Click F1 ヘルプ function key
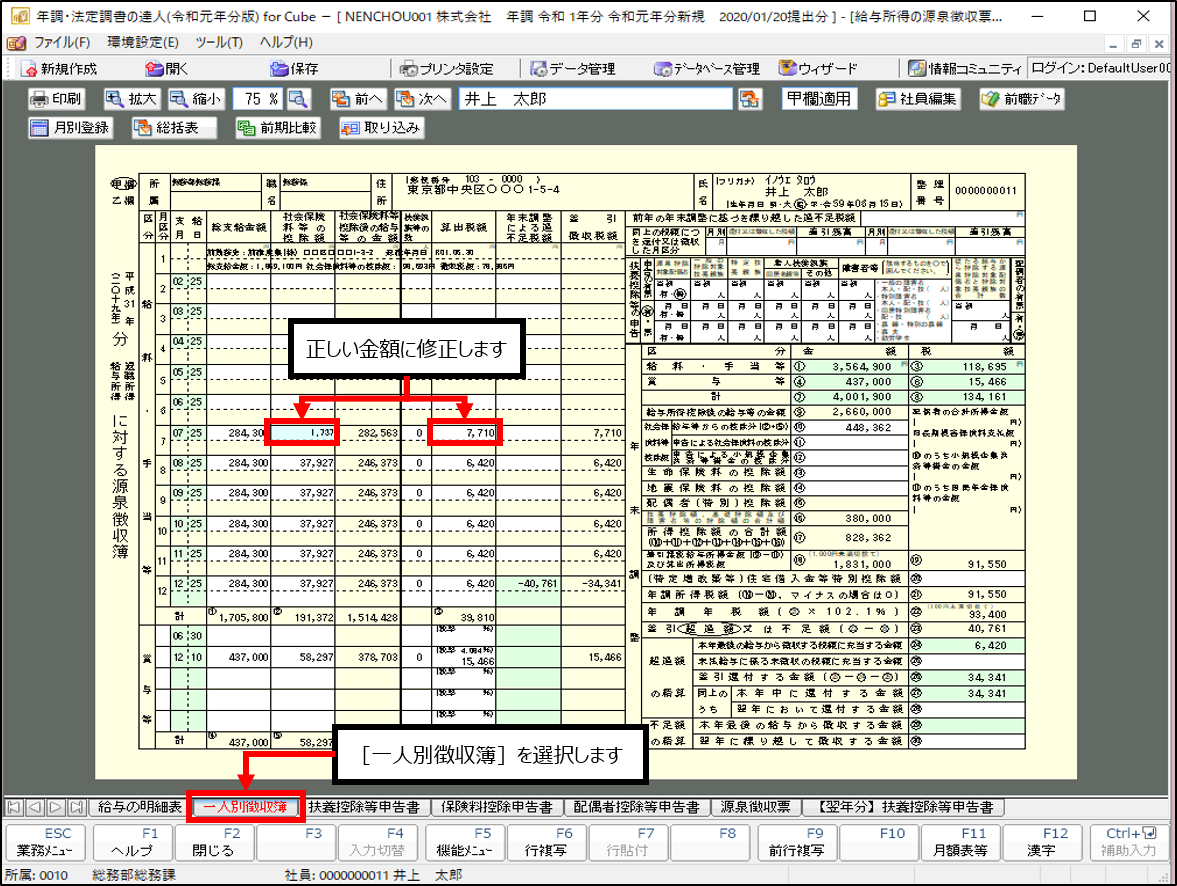Viewport: 1177px width, 886px height. coord(132,842)
